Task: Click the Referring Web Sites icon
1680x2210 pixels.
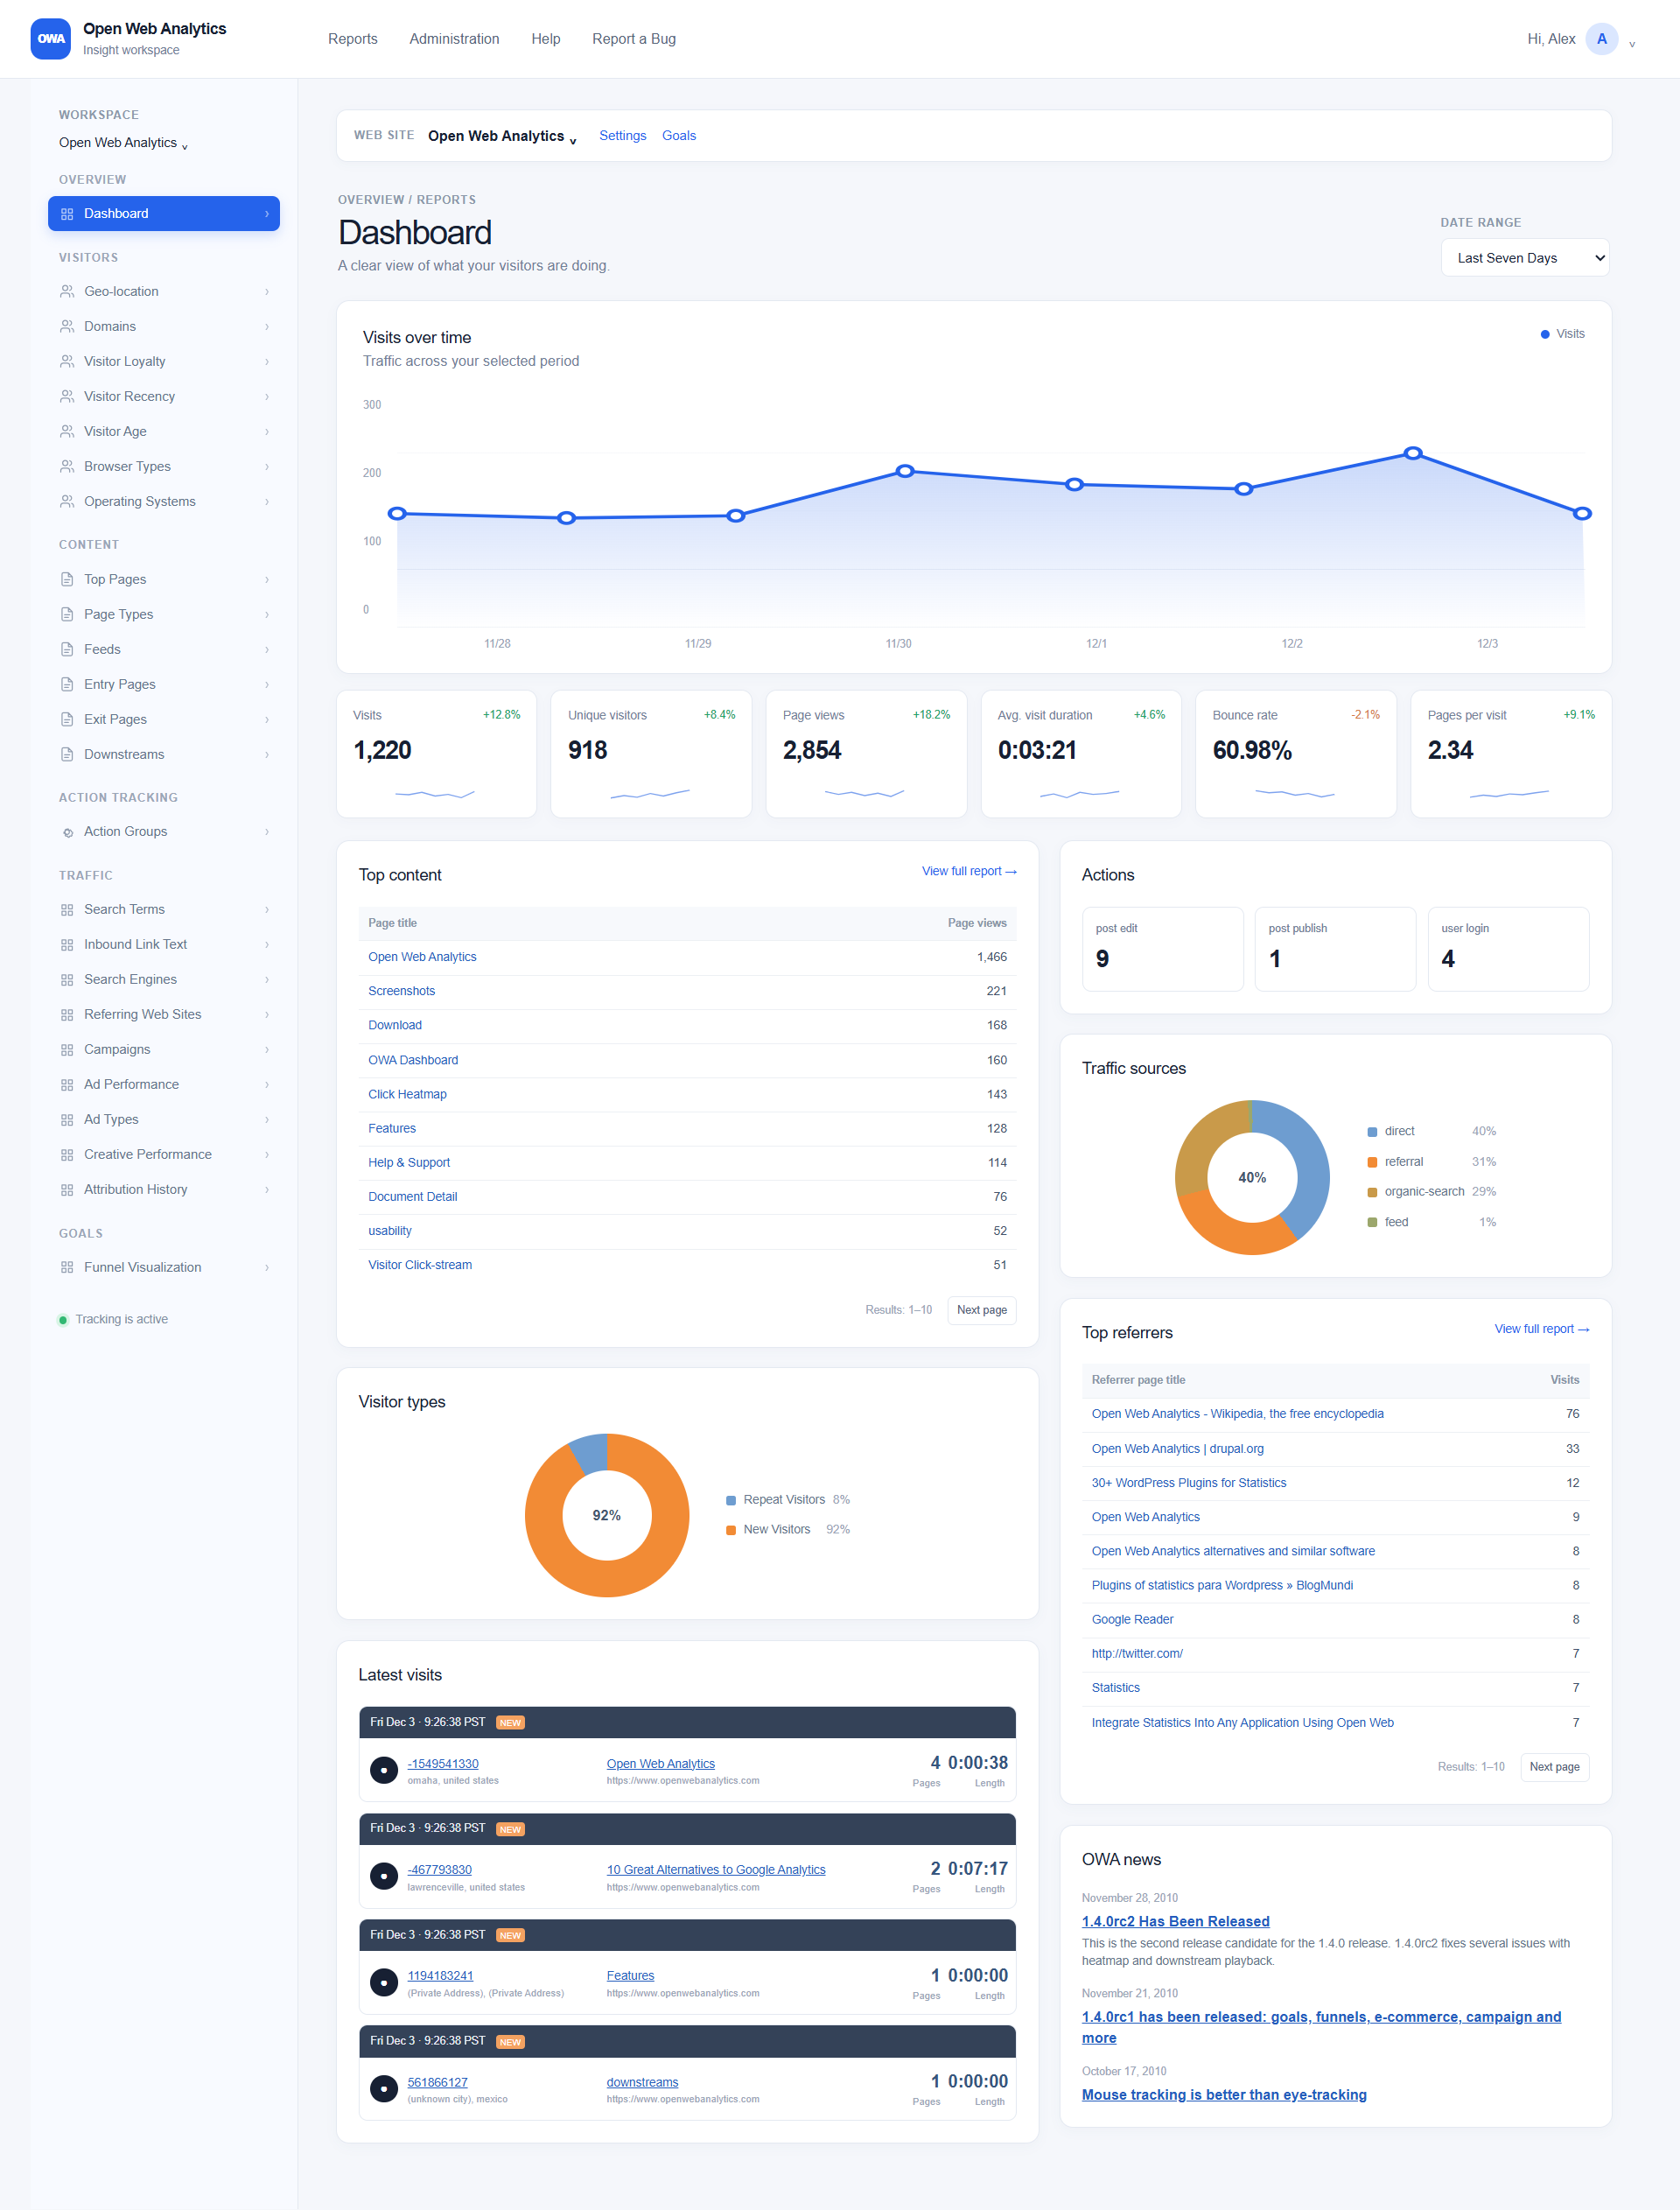Action: [67, 1015]
